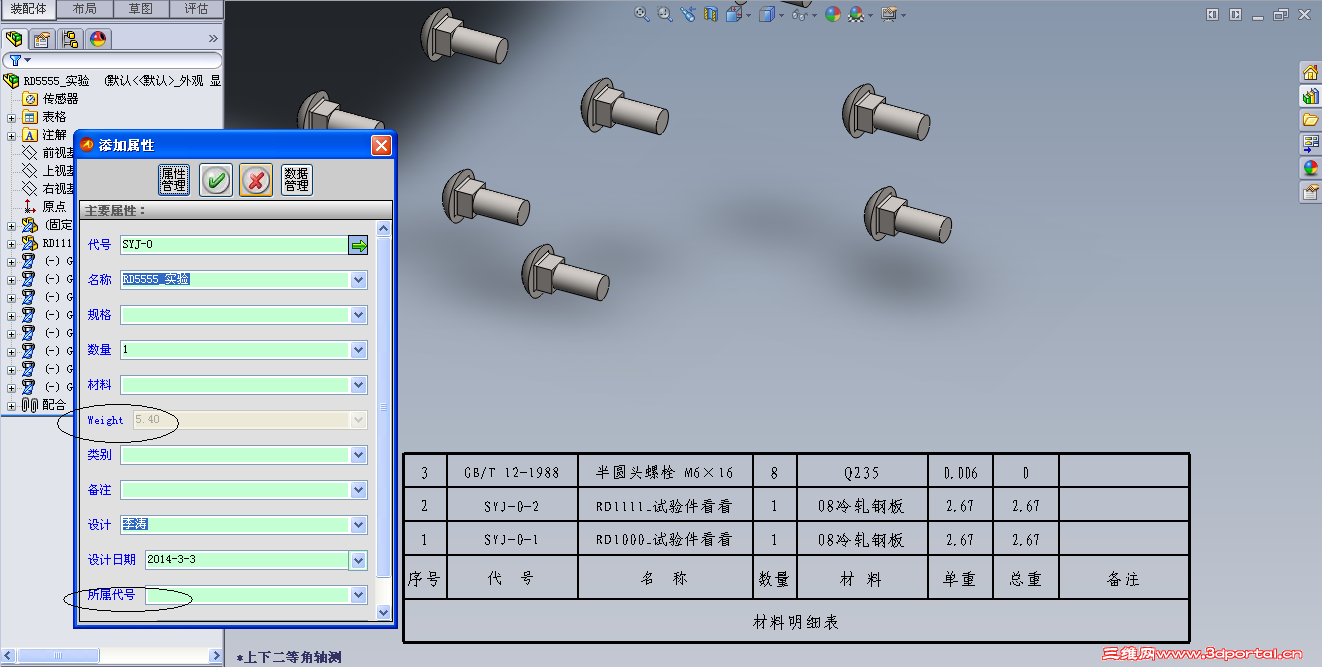Click green arrow beside 代号 field

point(358,245)
